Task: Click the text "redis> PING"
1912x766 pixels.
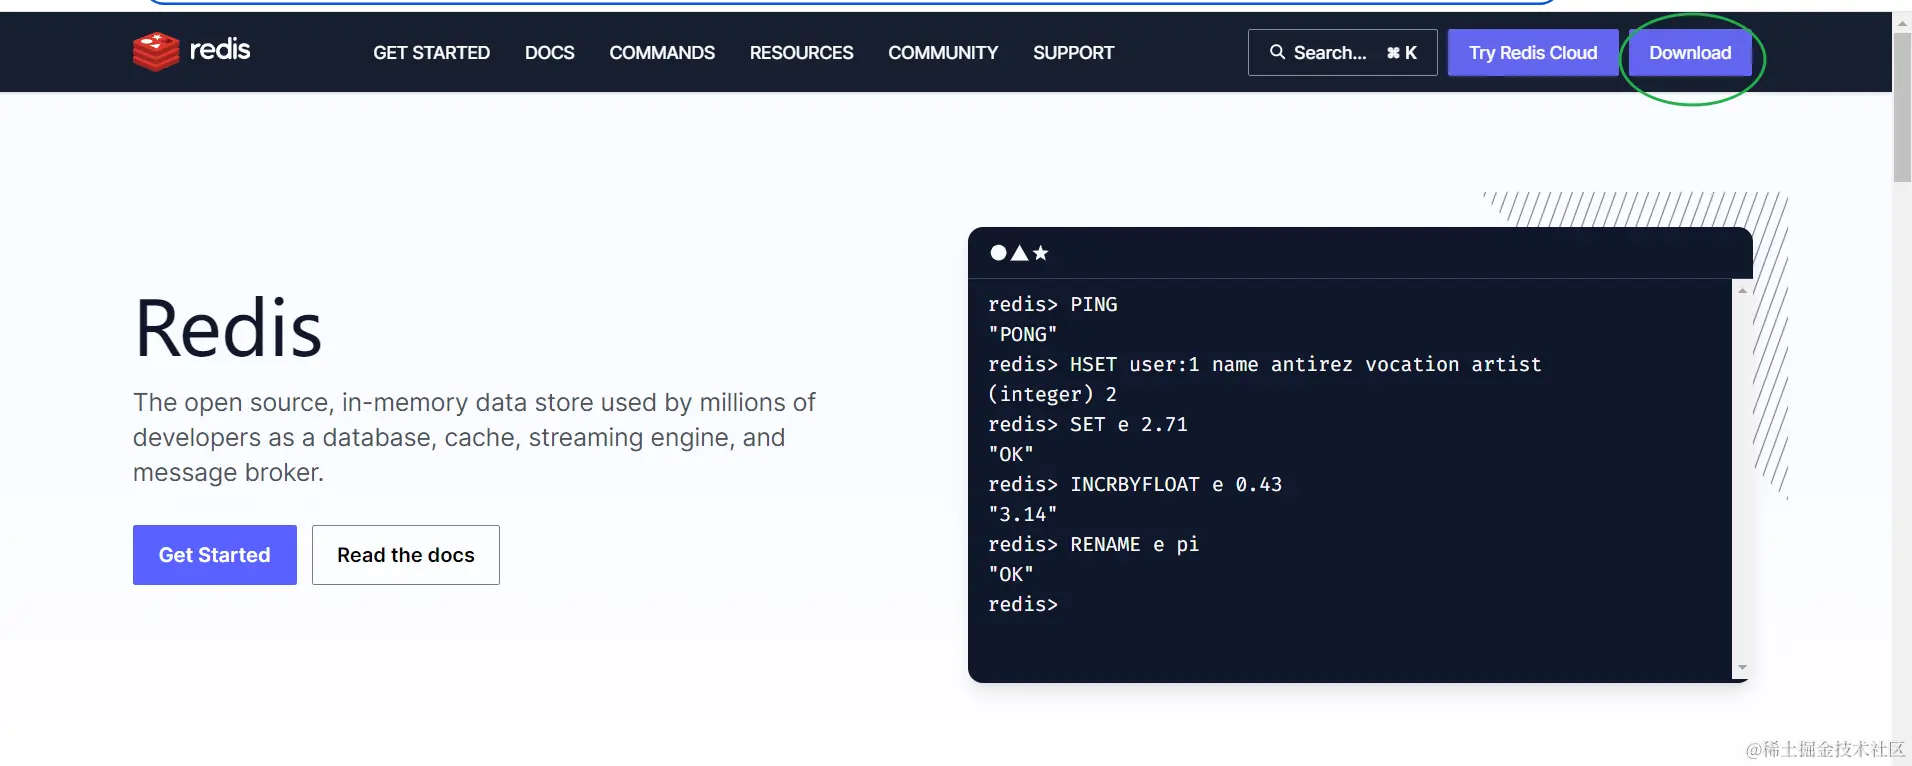Action: (1052, 304)
